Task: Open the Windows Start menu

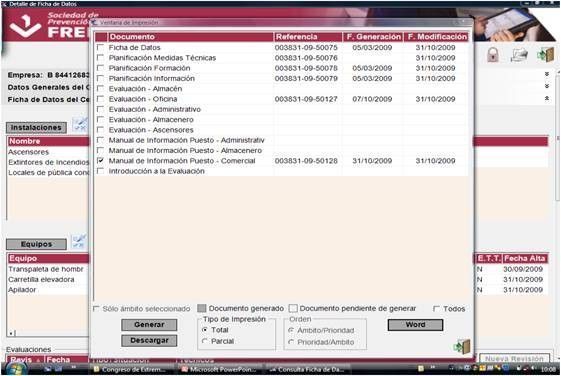Action: (x=16, y=369)
